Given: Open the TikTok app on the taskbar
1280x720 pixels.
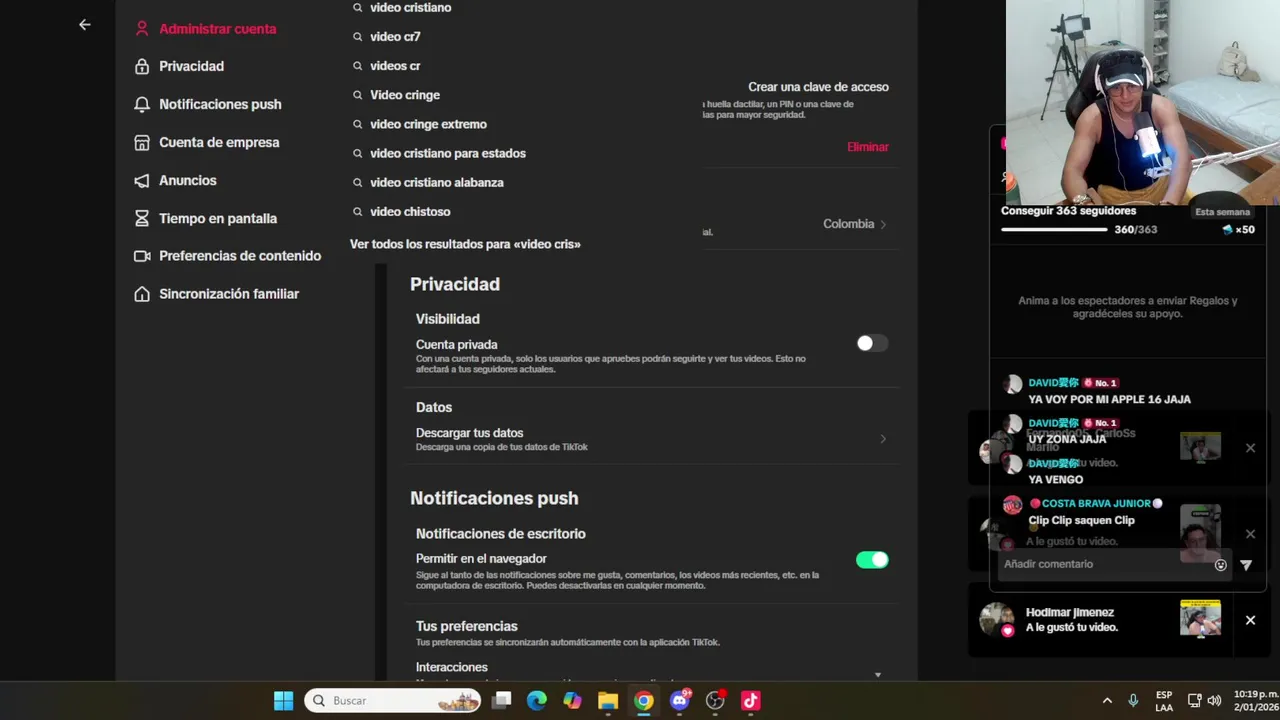Looking at the screenshot, I should click(751, 701).
